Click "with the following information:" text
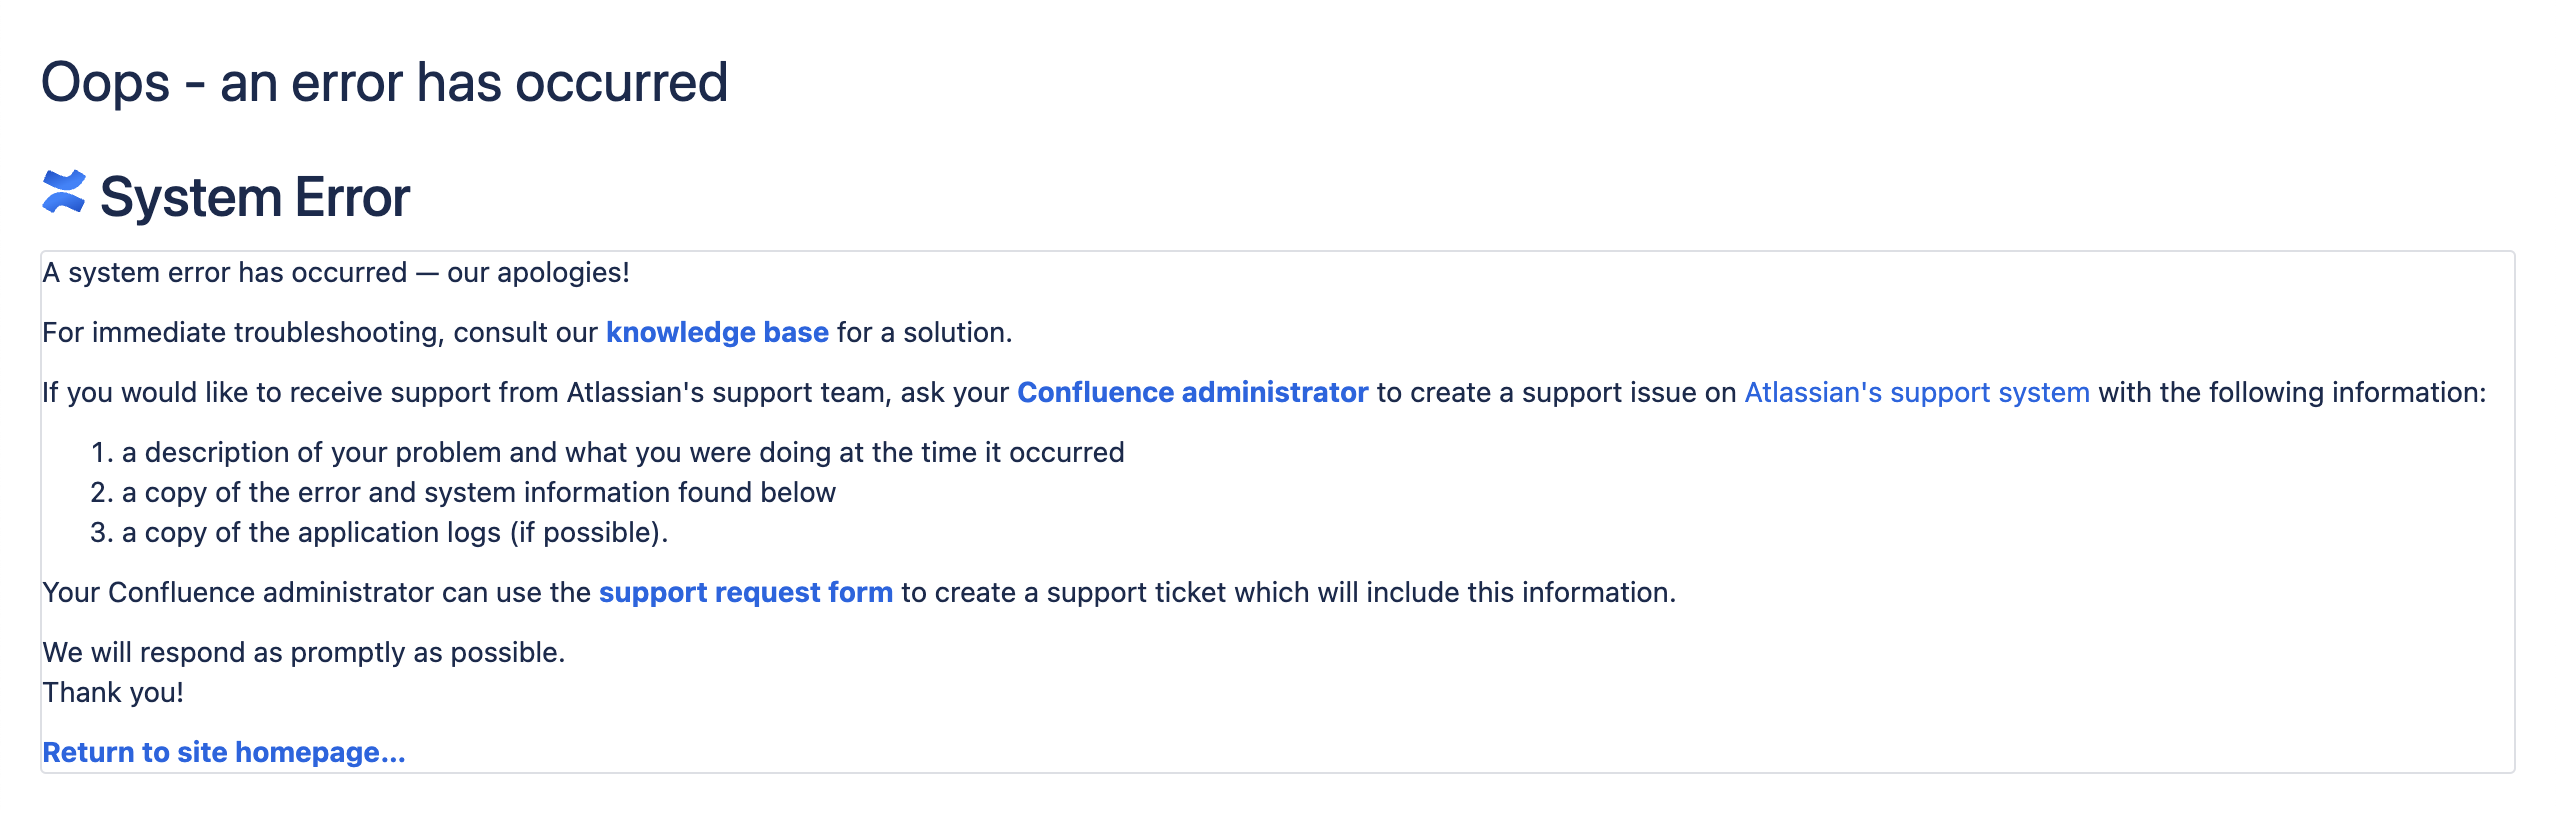Image resolution: width=2556 pixels, height=814 pixels. tap(2291, 393)
